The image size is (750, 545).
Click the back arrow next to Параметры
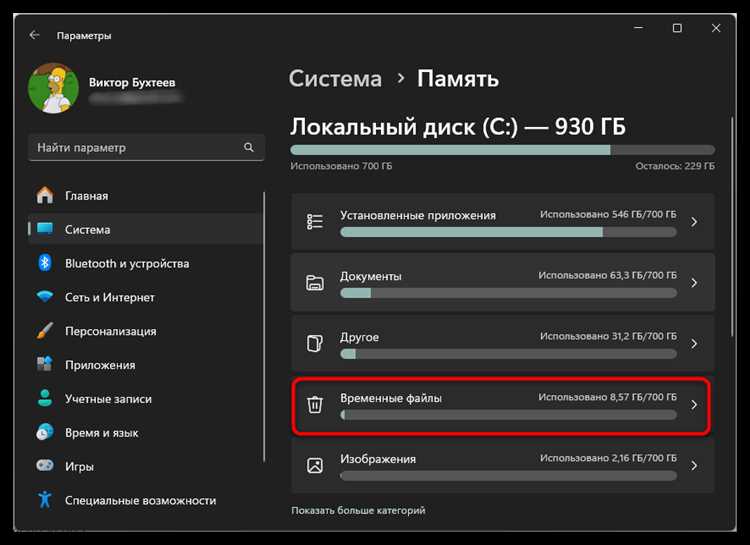pyautogui.click(x=34, y=35)
